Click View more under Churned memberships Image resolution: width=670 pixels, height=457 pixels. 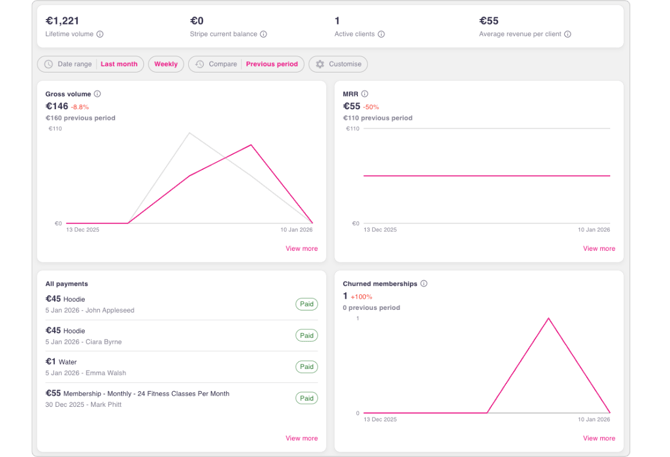pos(599,438)
